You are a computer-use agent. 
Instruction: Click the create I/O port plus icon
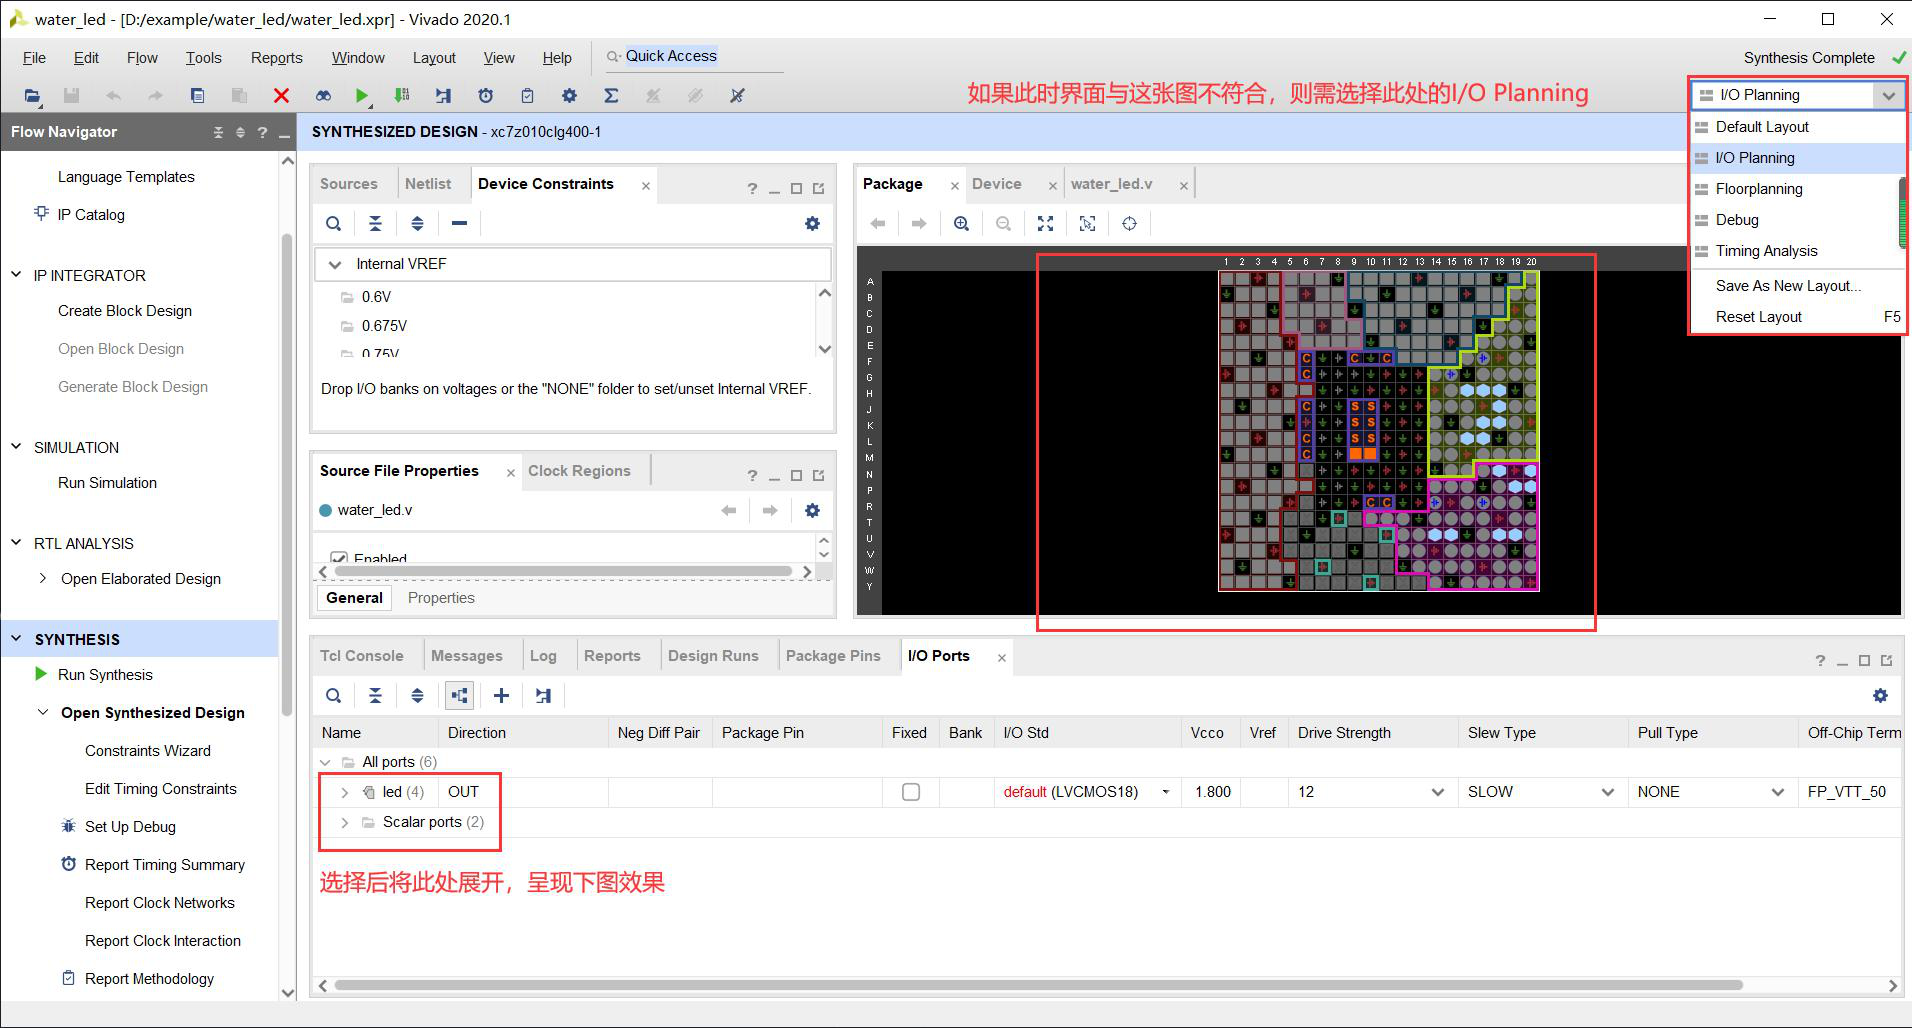501,696
